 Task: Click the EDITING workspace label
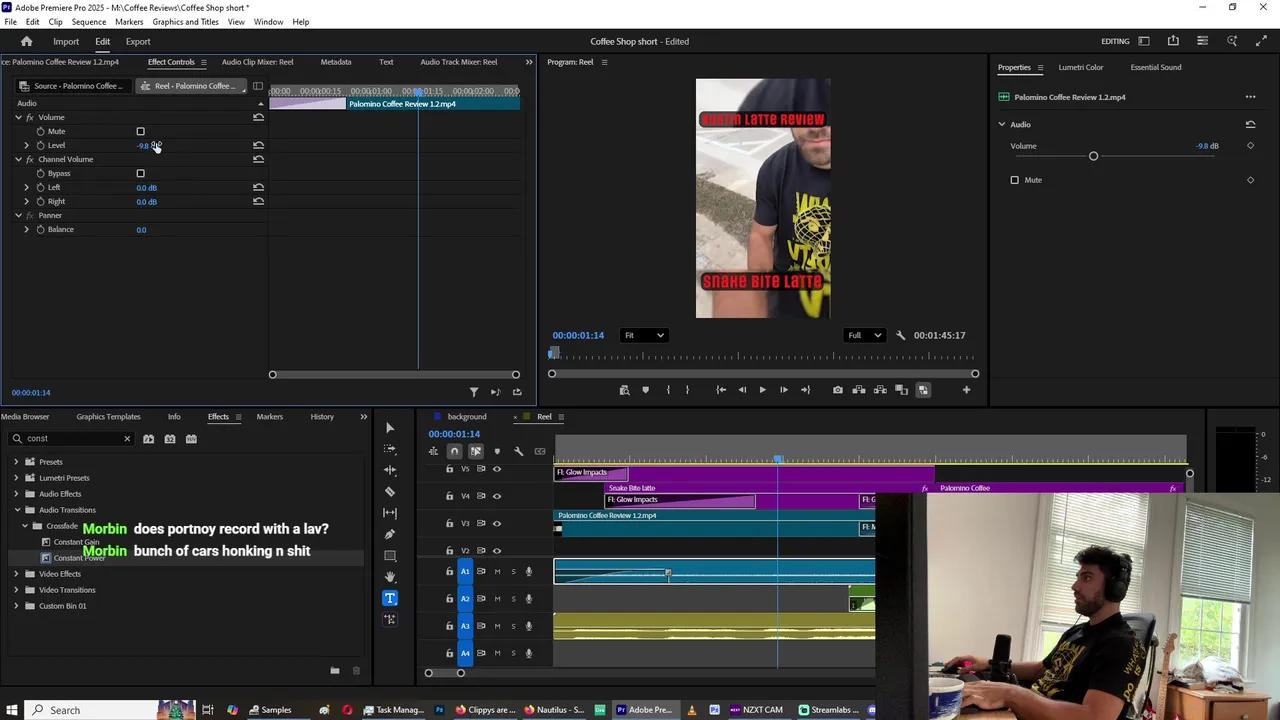pos(1115,41)
